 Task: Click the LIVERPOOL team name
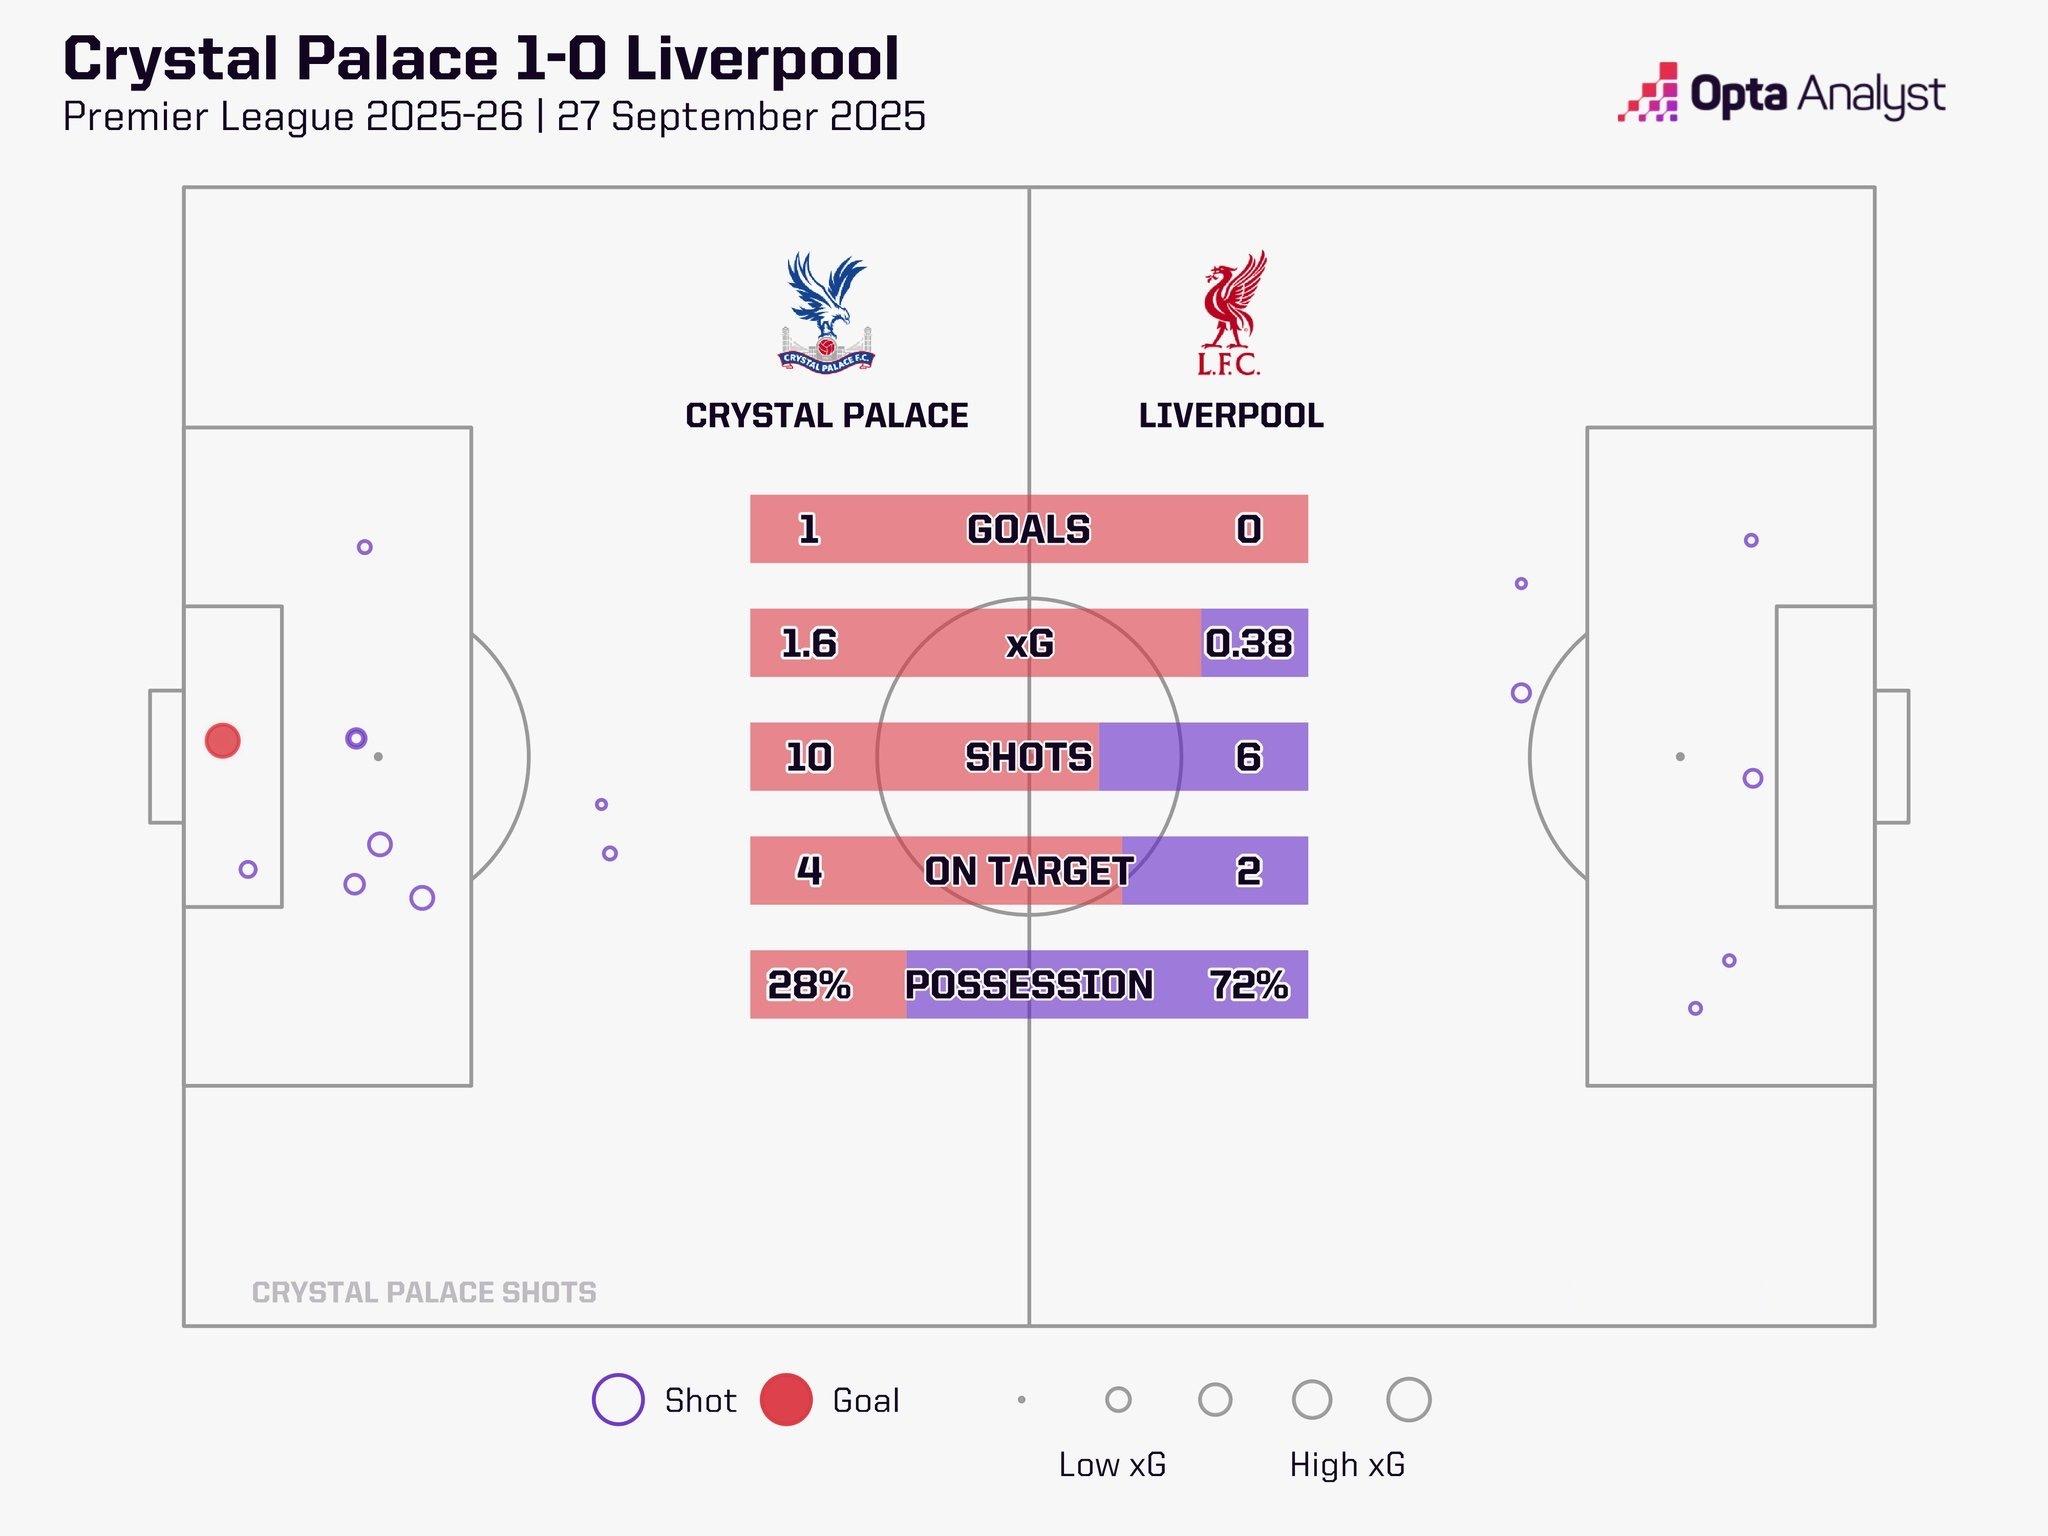click(1231, 415)
